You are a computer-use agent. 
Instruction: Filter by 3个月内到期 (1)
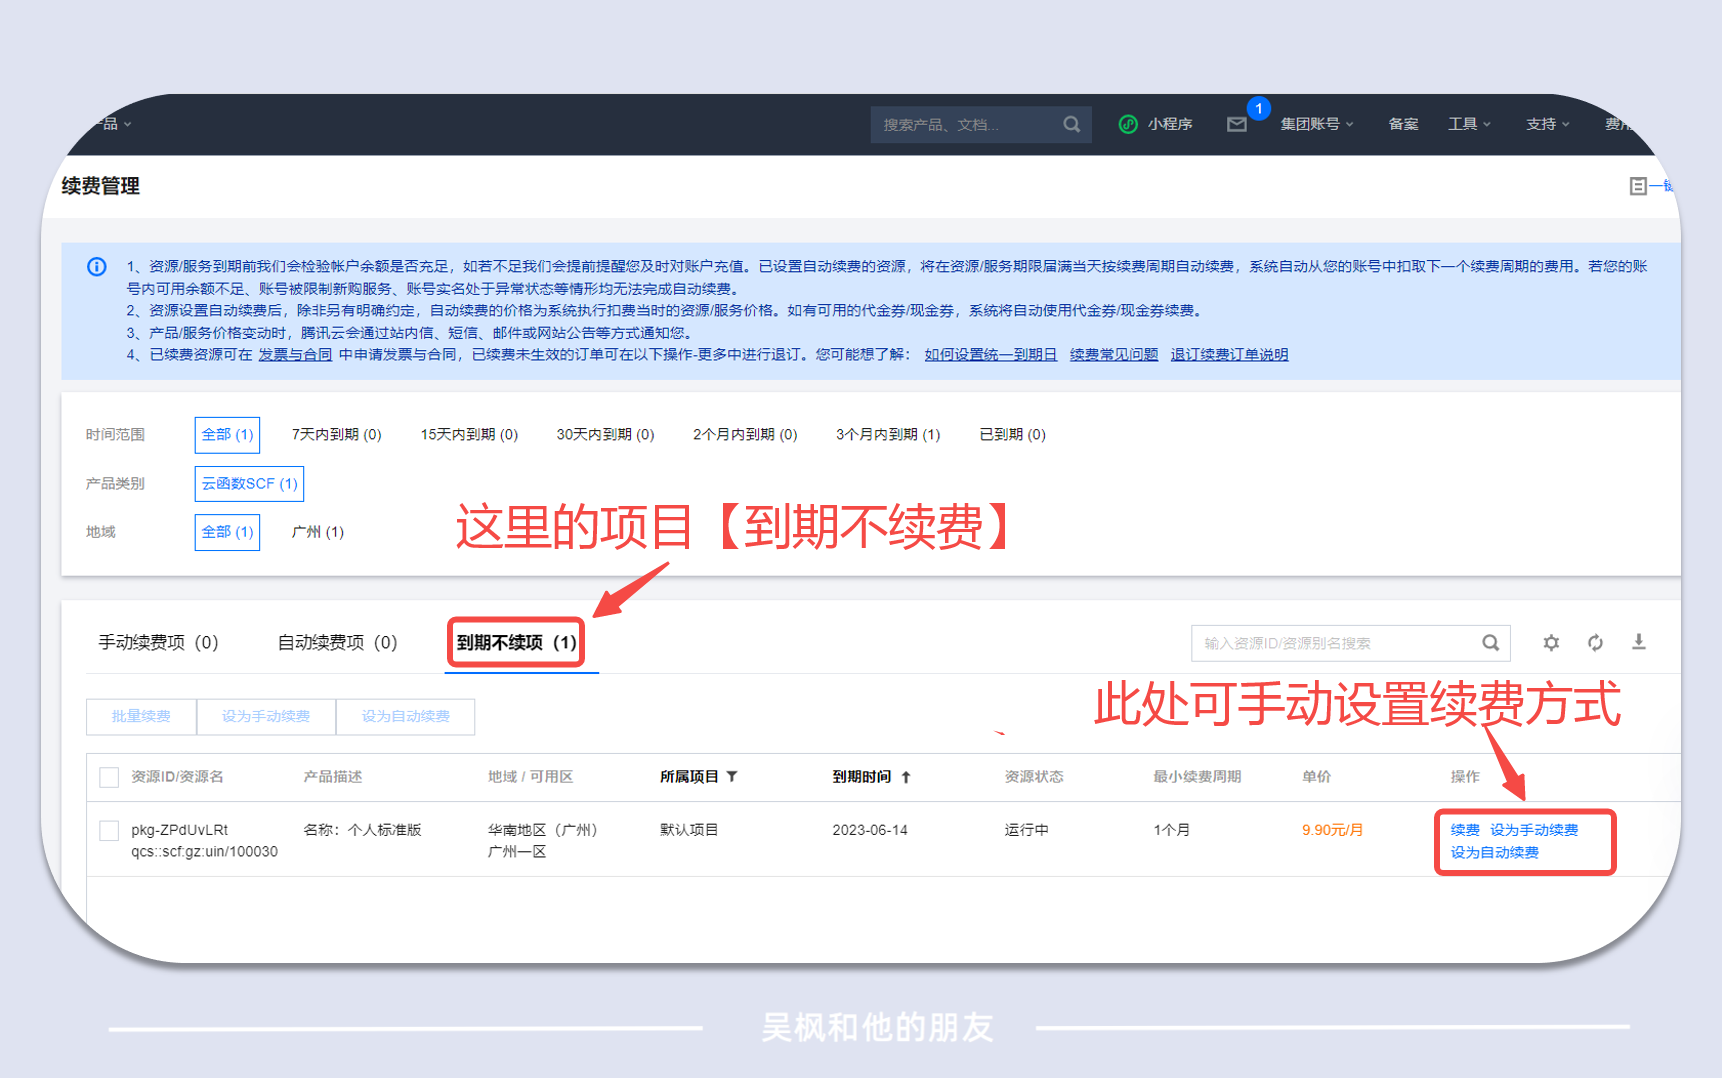click(888, 435)
